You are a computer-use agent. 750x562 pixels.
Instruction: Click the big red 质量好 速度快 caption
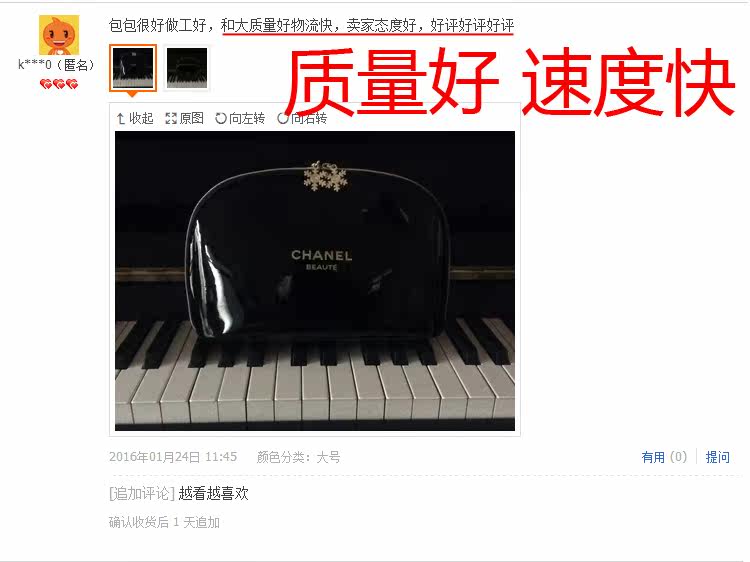click(x=509, y=82)
